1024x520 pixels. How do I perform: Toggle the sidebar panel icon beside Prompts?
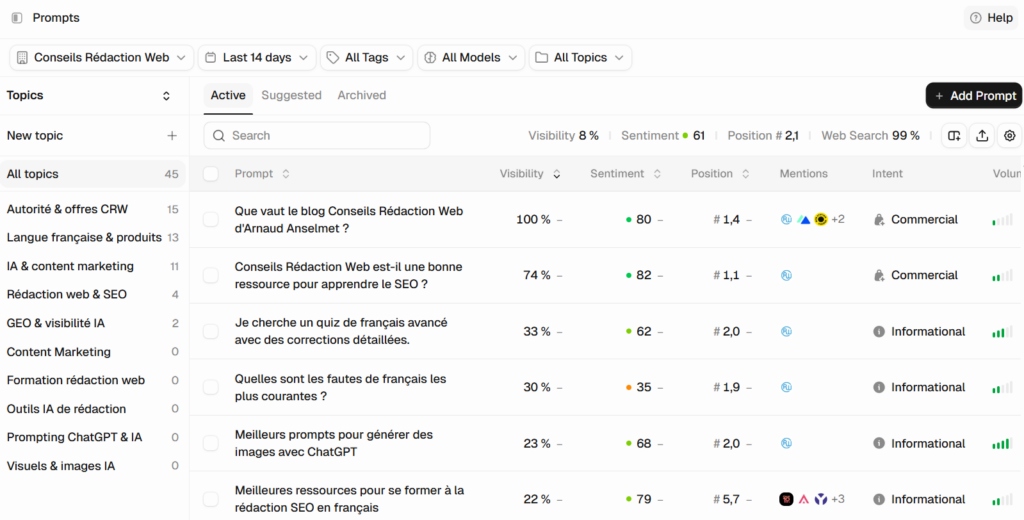point(17,18)
